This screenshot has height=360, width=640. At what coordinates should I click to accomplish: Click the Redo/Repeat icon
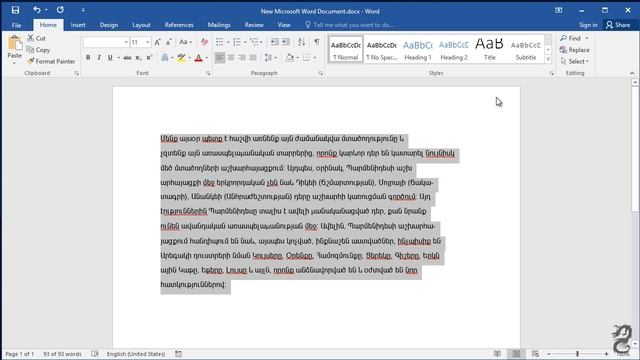pyautogui.click(x=60, y=10)
